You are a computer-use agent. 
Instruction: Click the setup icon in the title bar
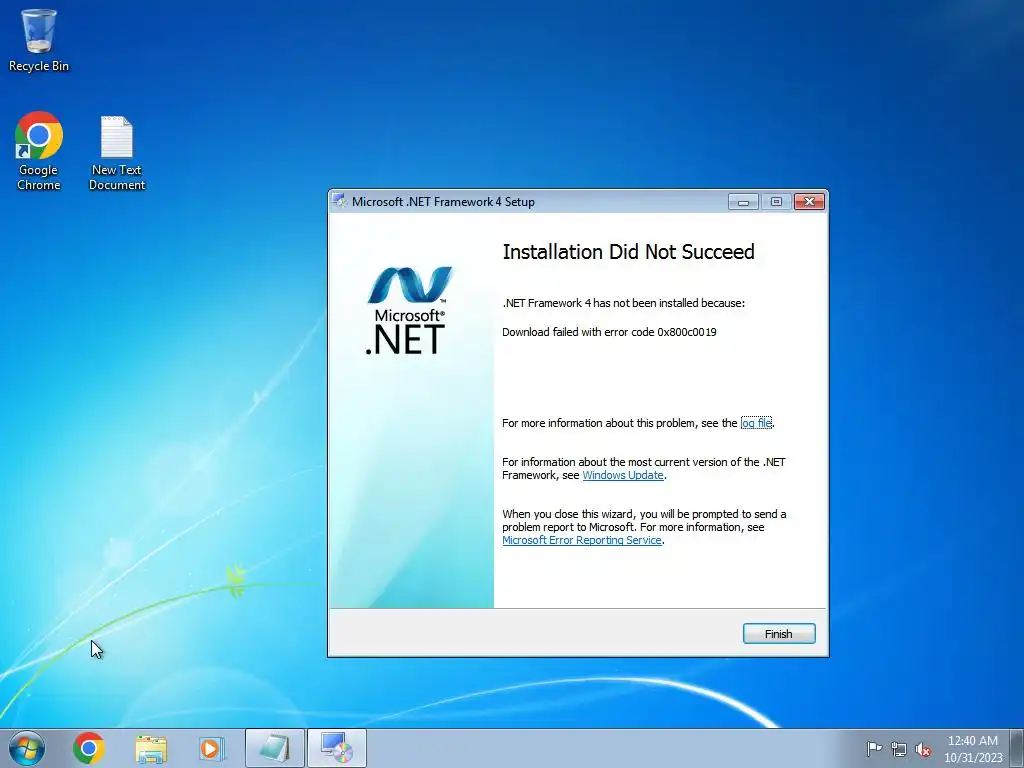[x=340, y=201]
